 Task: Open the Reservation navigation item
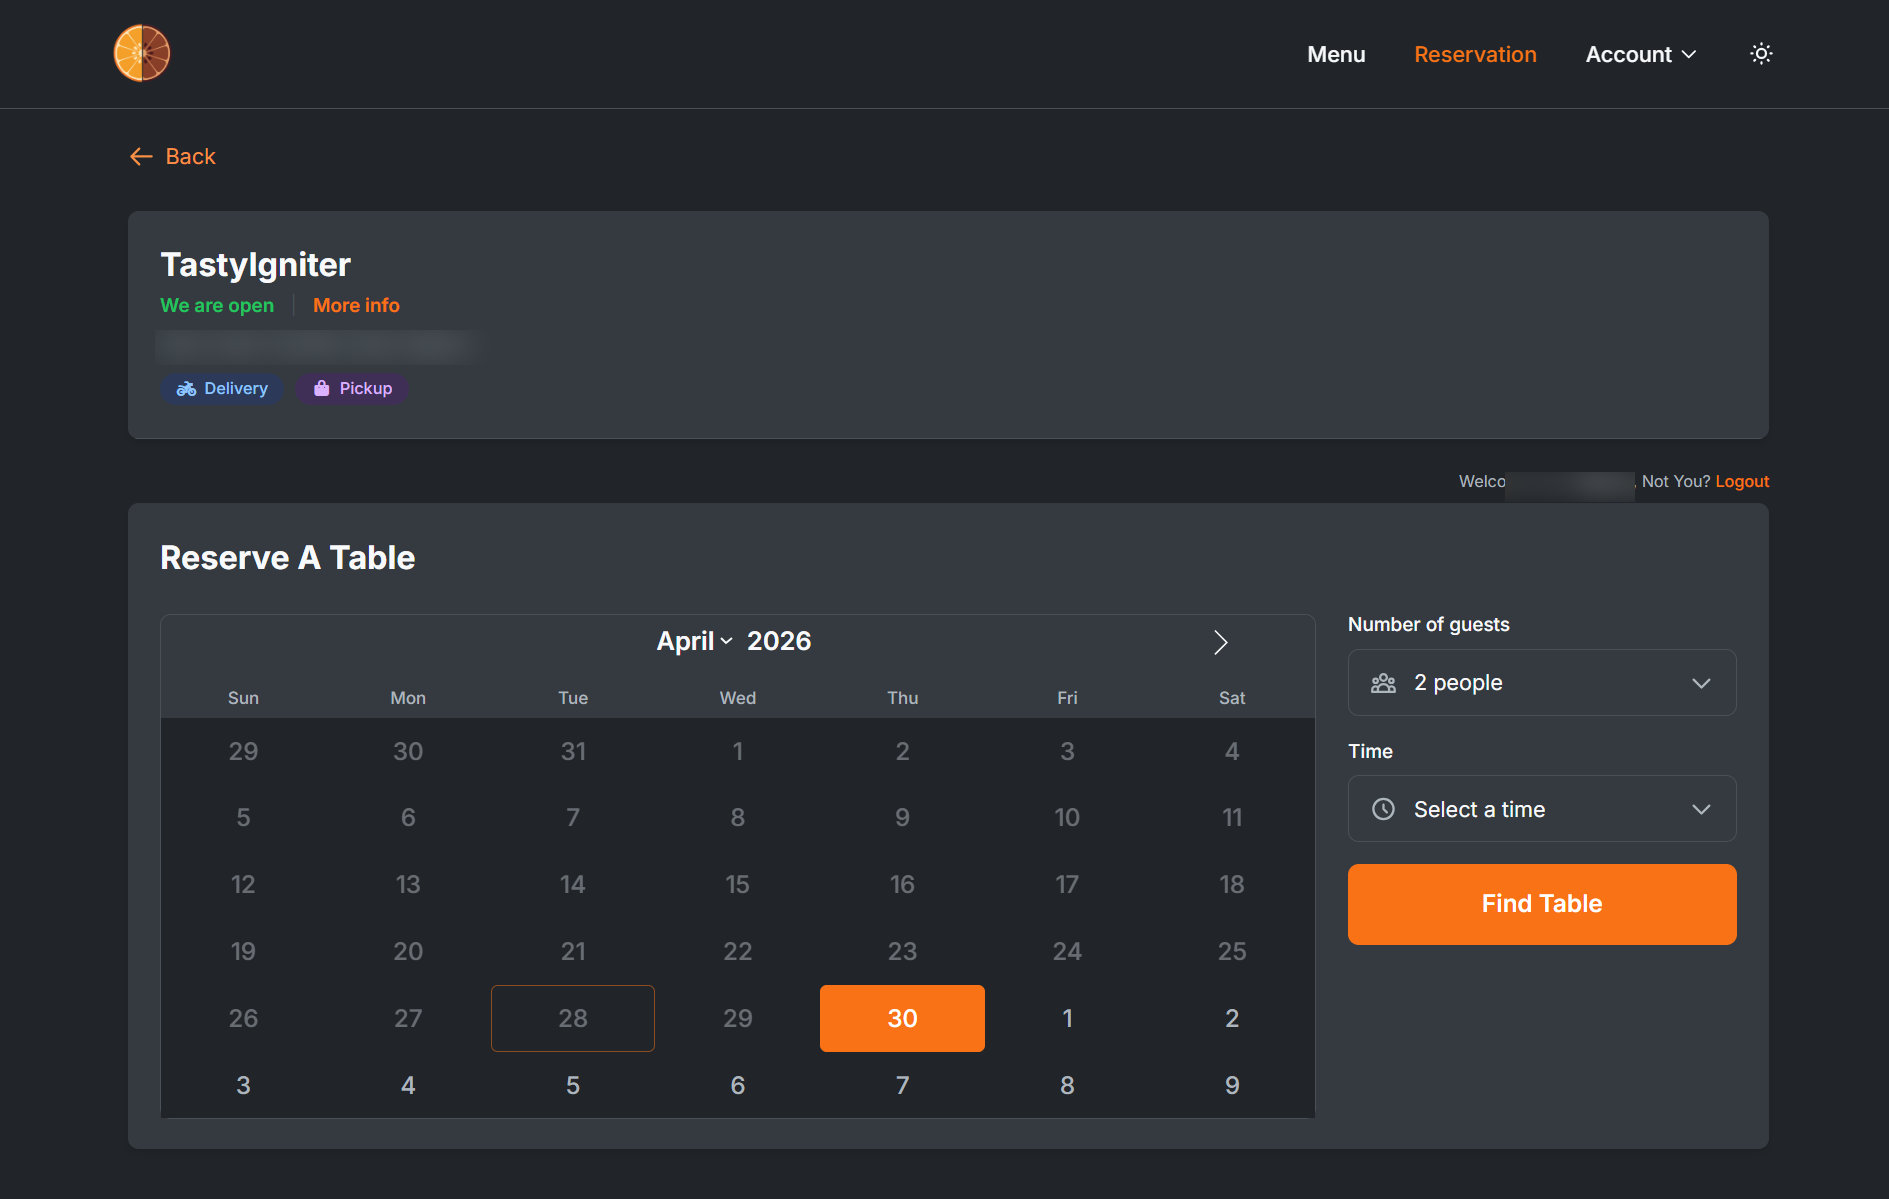(x=1475, y=54)
